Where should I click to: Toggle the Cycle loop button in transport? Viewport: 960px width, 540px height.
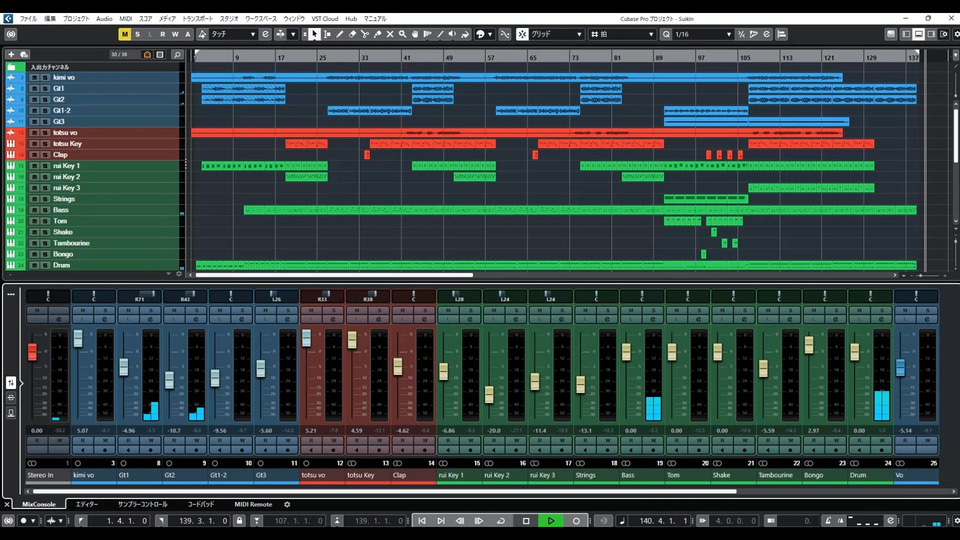point(501,521)
